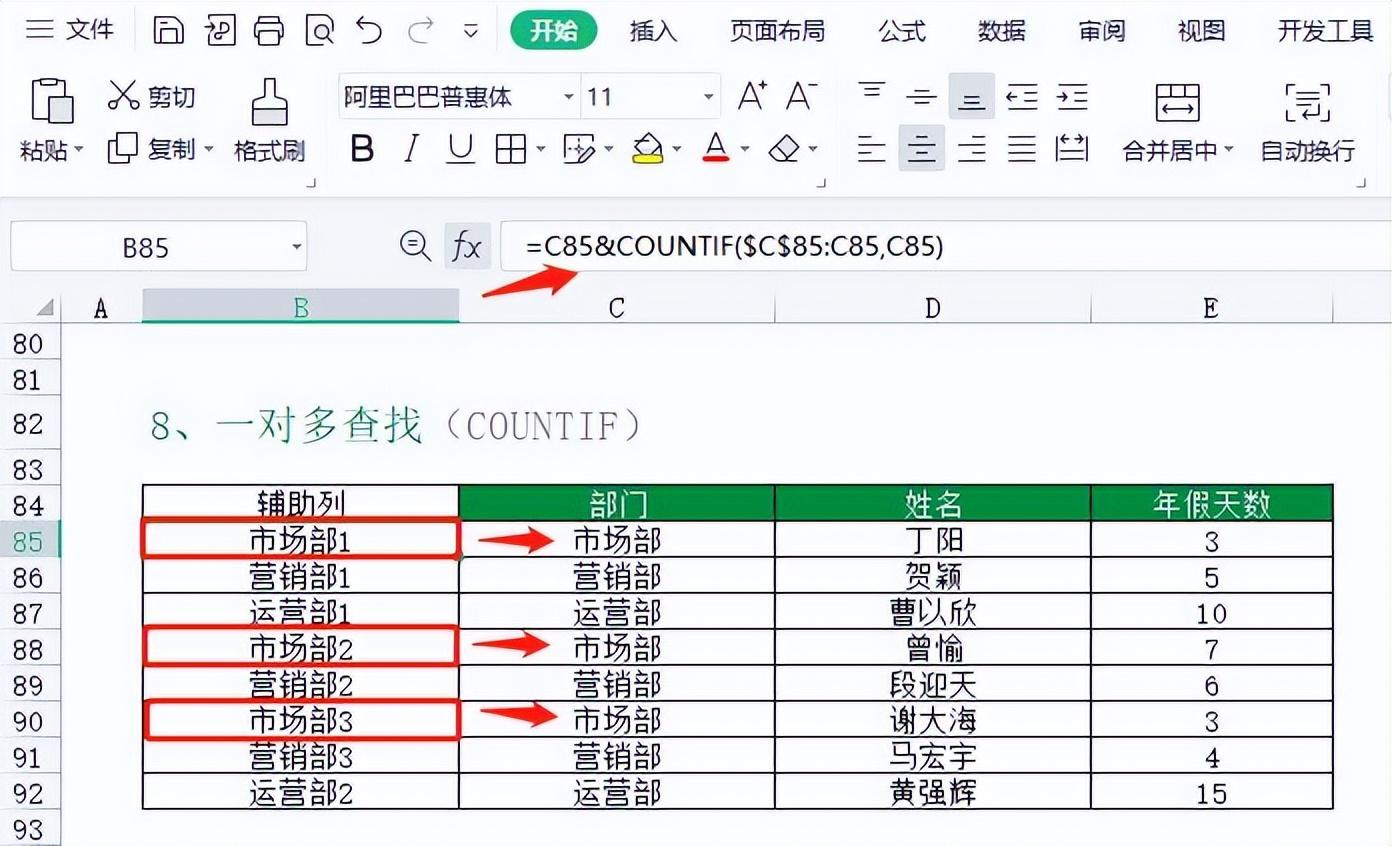Expand the 复制 dropdown arrow
Viewport: 1392px width, 846px height.
[x=208, y=150]
